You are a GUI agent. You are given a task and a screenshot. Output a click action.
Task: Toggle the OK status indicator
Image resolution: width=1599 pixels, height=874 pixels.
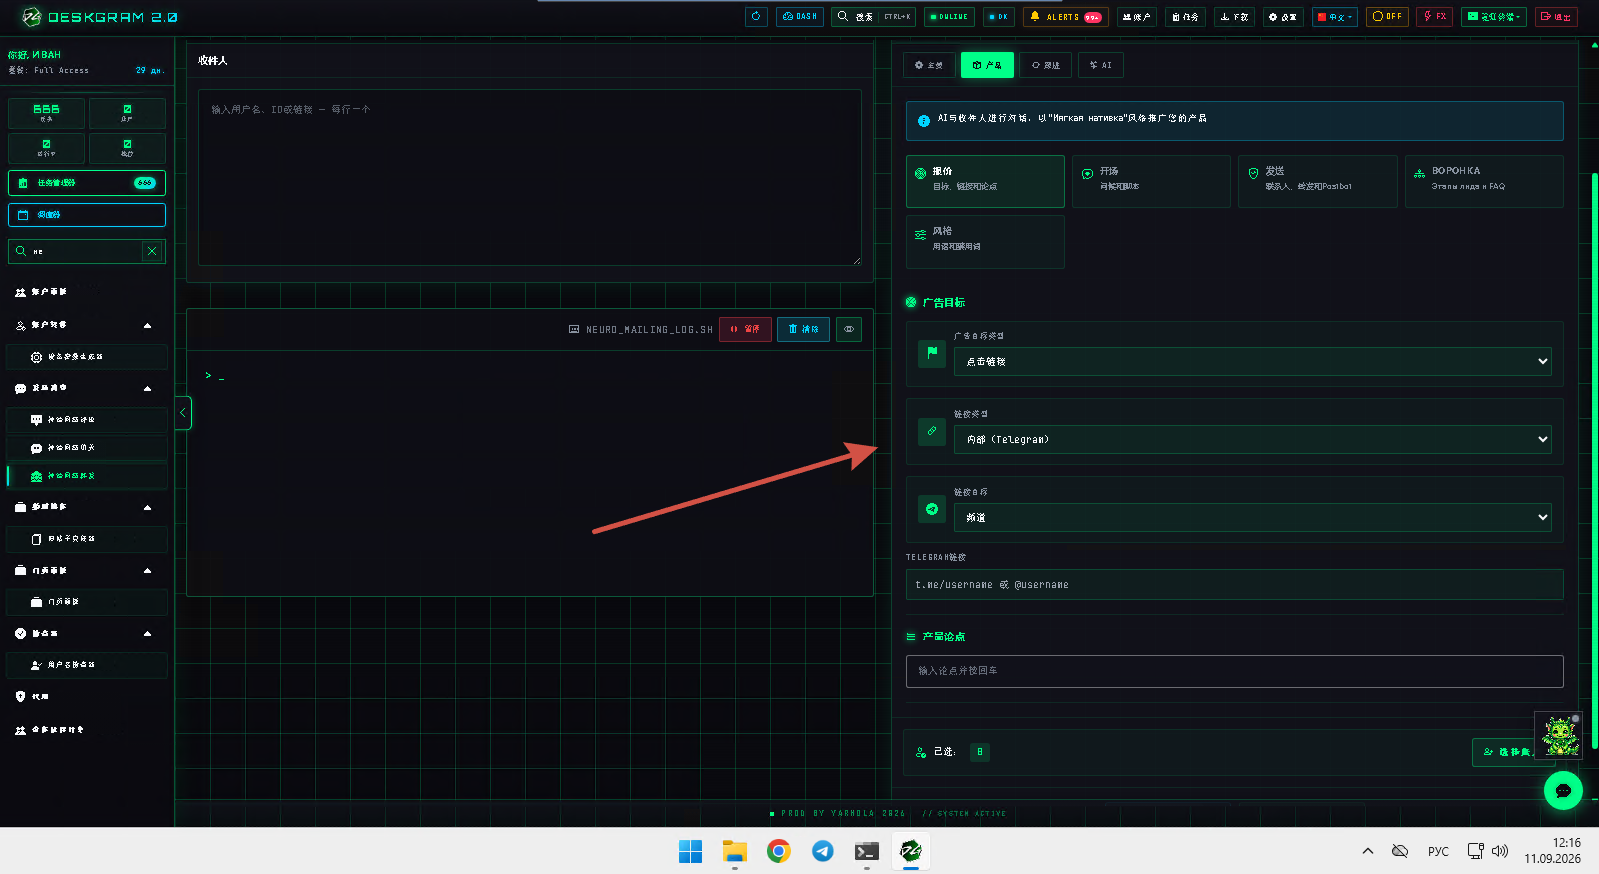tap(999, 16)
